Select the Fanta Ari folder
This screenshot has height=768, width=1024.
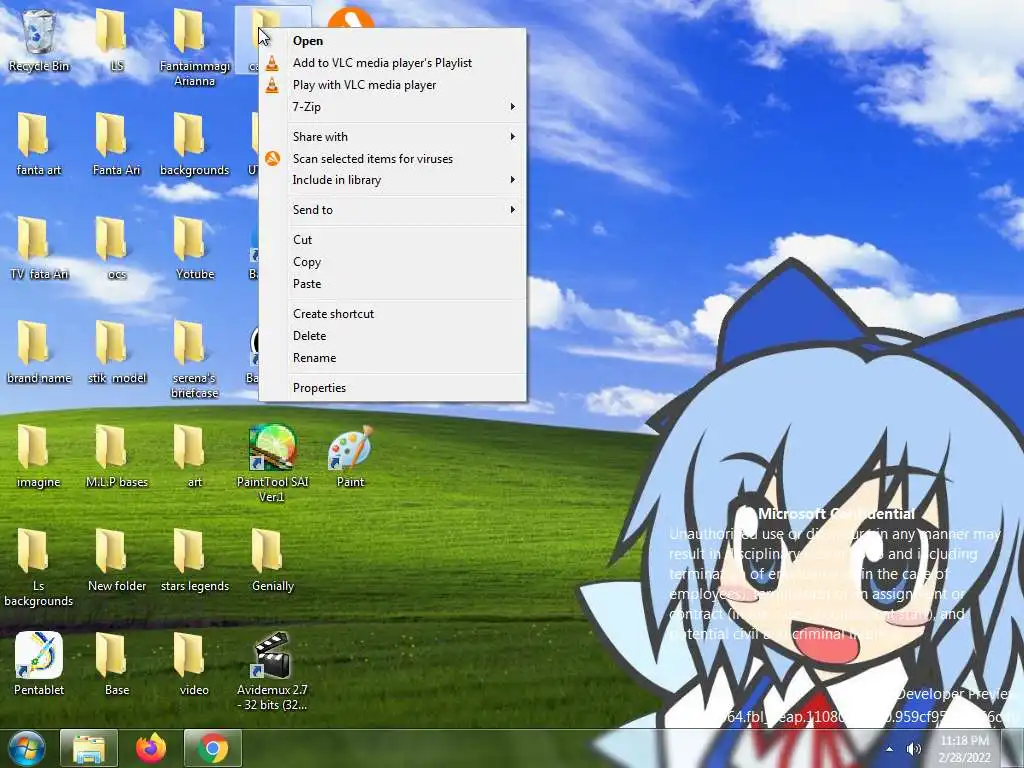(116, 144)
